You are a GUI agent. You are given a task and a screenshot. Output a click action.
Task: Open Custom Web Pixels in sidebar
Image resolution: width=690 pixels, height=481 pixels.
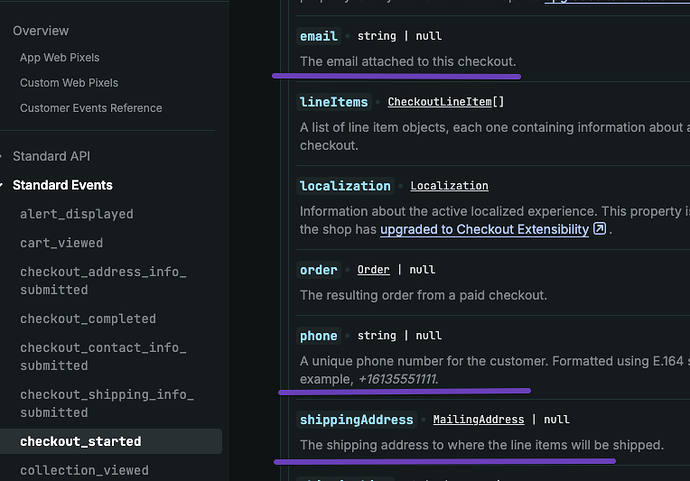(69, 83)
